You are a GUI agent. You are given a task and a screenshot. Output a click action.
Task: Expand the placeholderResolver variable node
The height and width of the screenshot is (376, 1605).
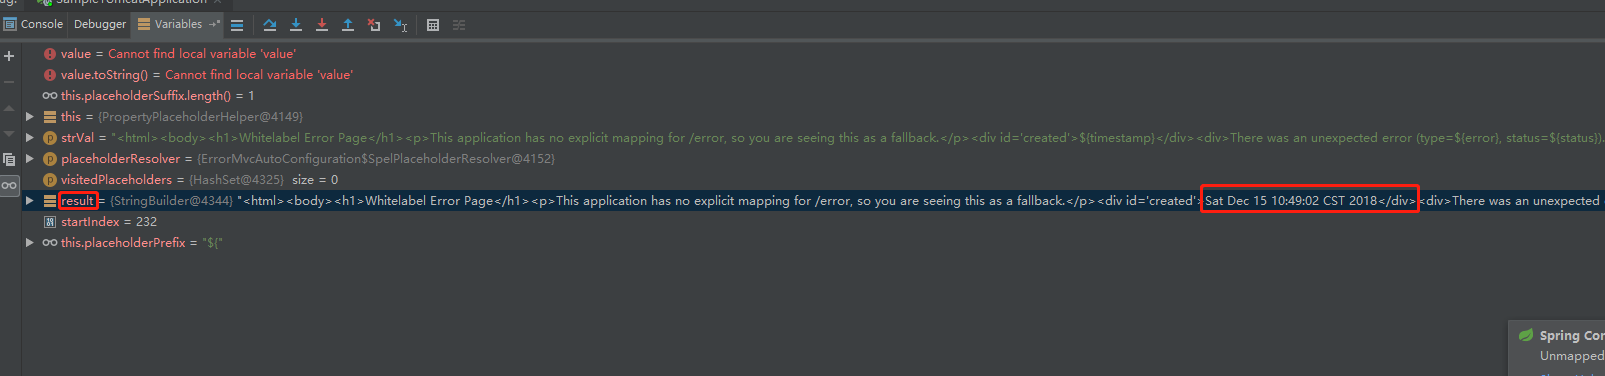click(30, 159)
